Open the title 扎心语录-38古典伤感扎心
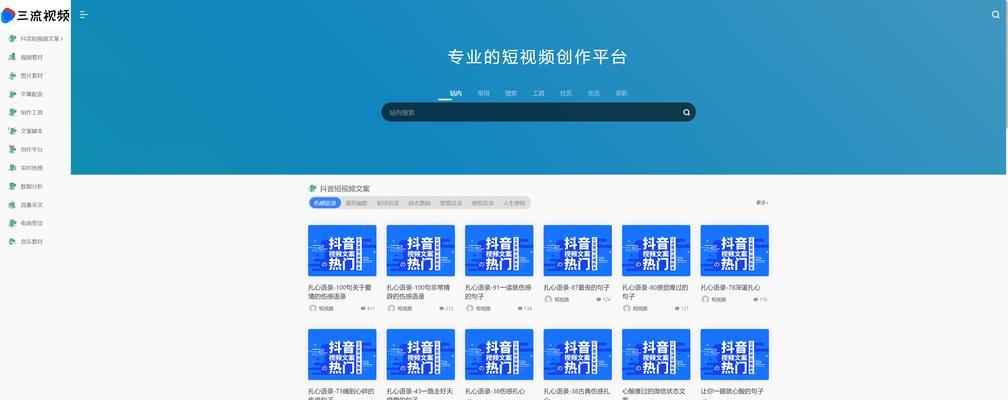The height and width of the screenshot is (400, 1008). point(576,394)
